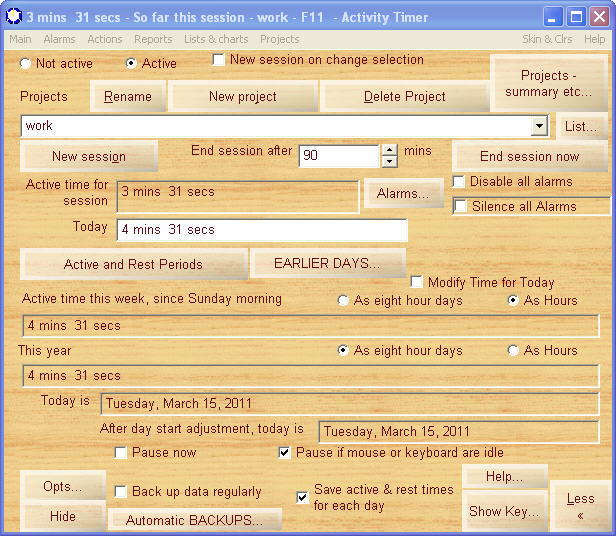
Task: Click the Today time field
Action: [x=262, y=230]
